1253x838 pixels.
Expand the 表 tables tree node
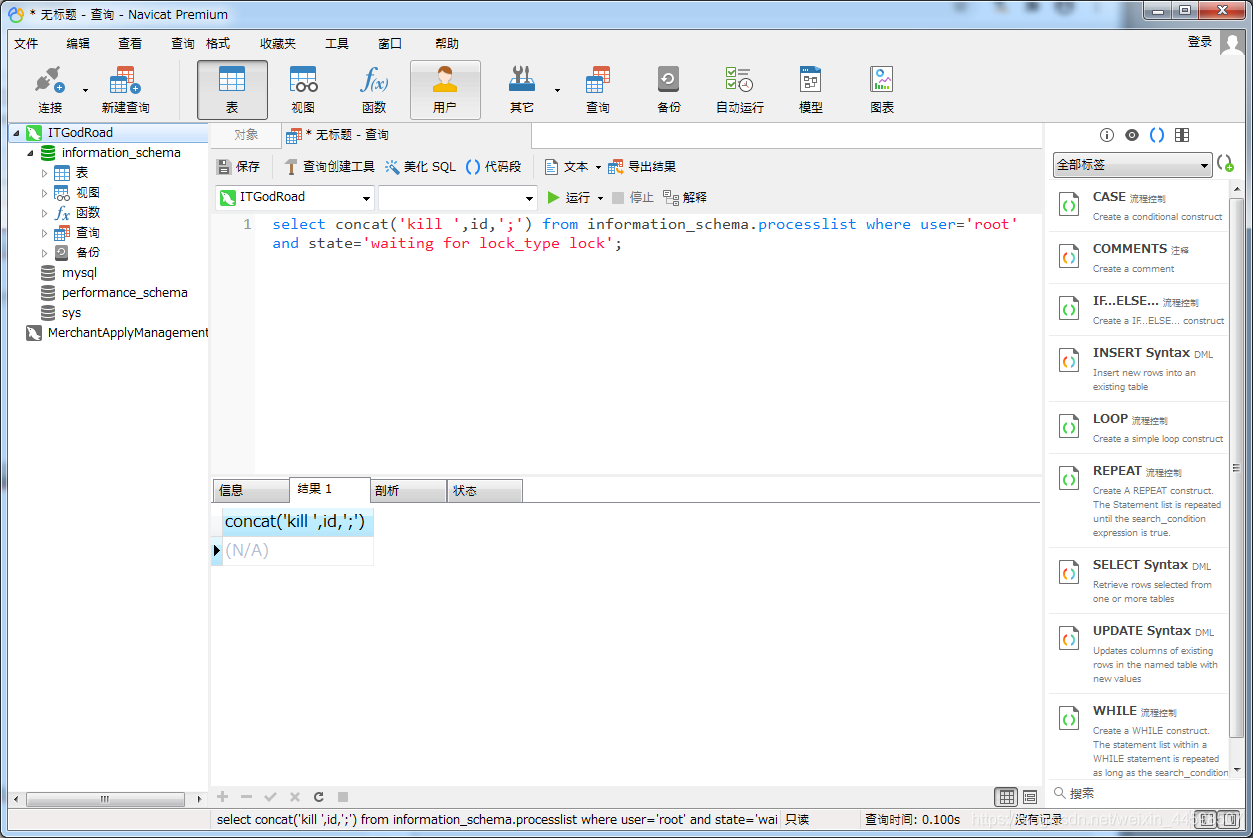(44, 173)
